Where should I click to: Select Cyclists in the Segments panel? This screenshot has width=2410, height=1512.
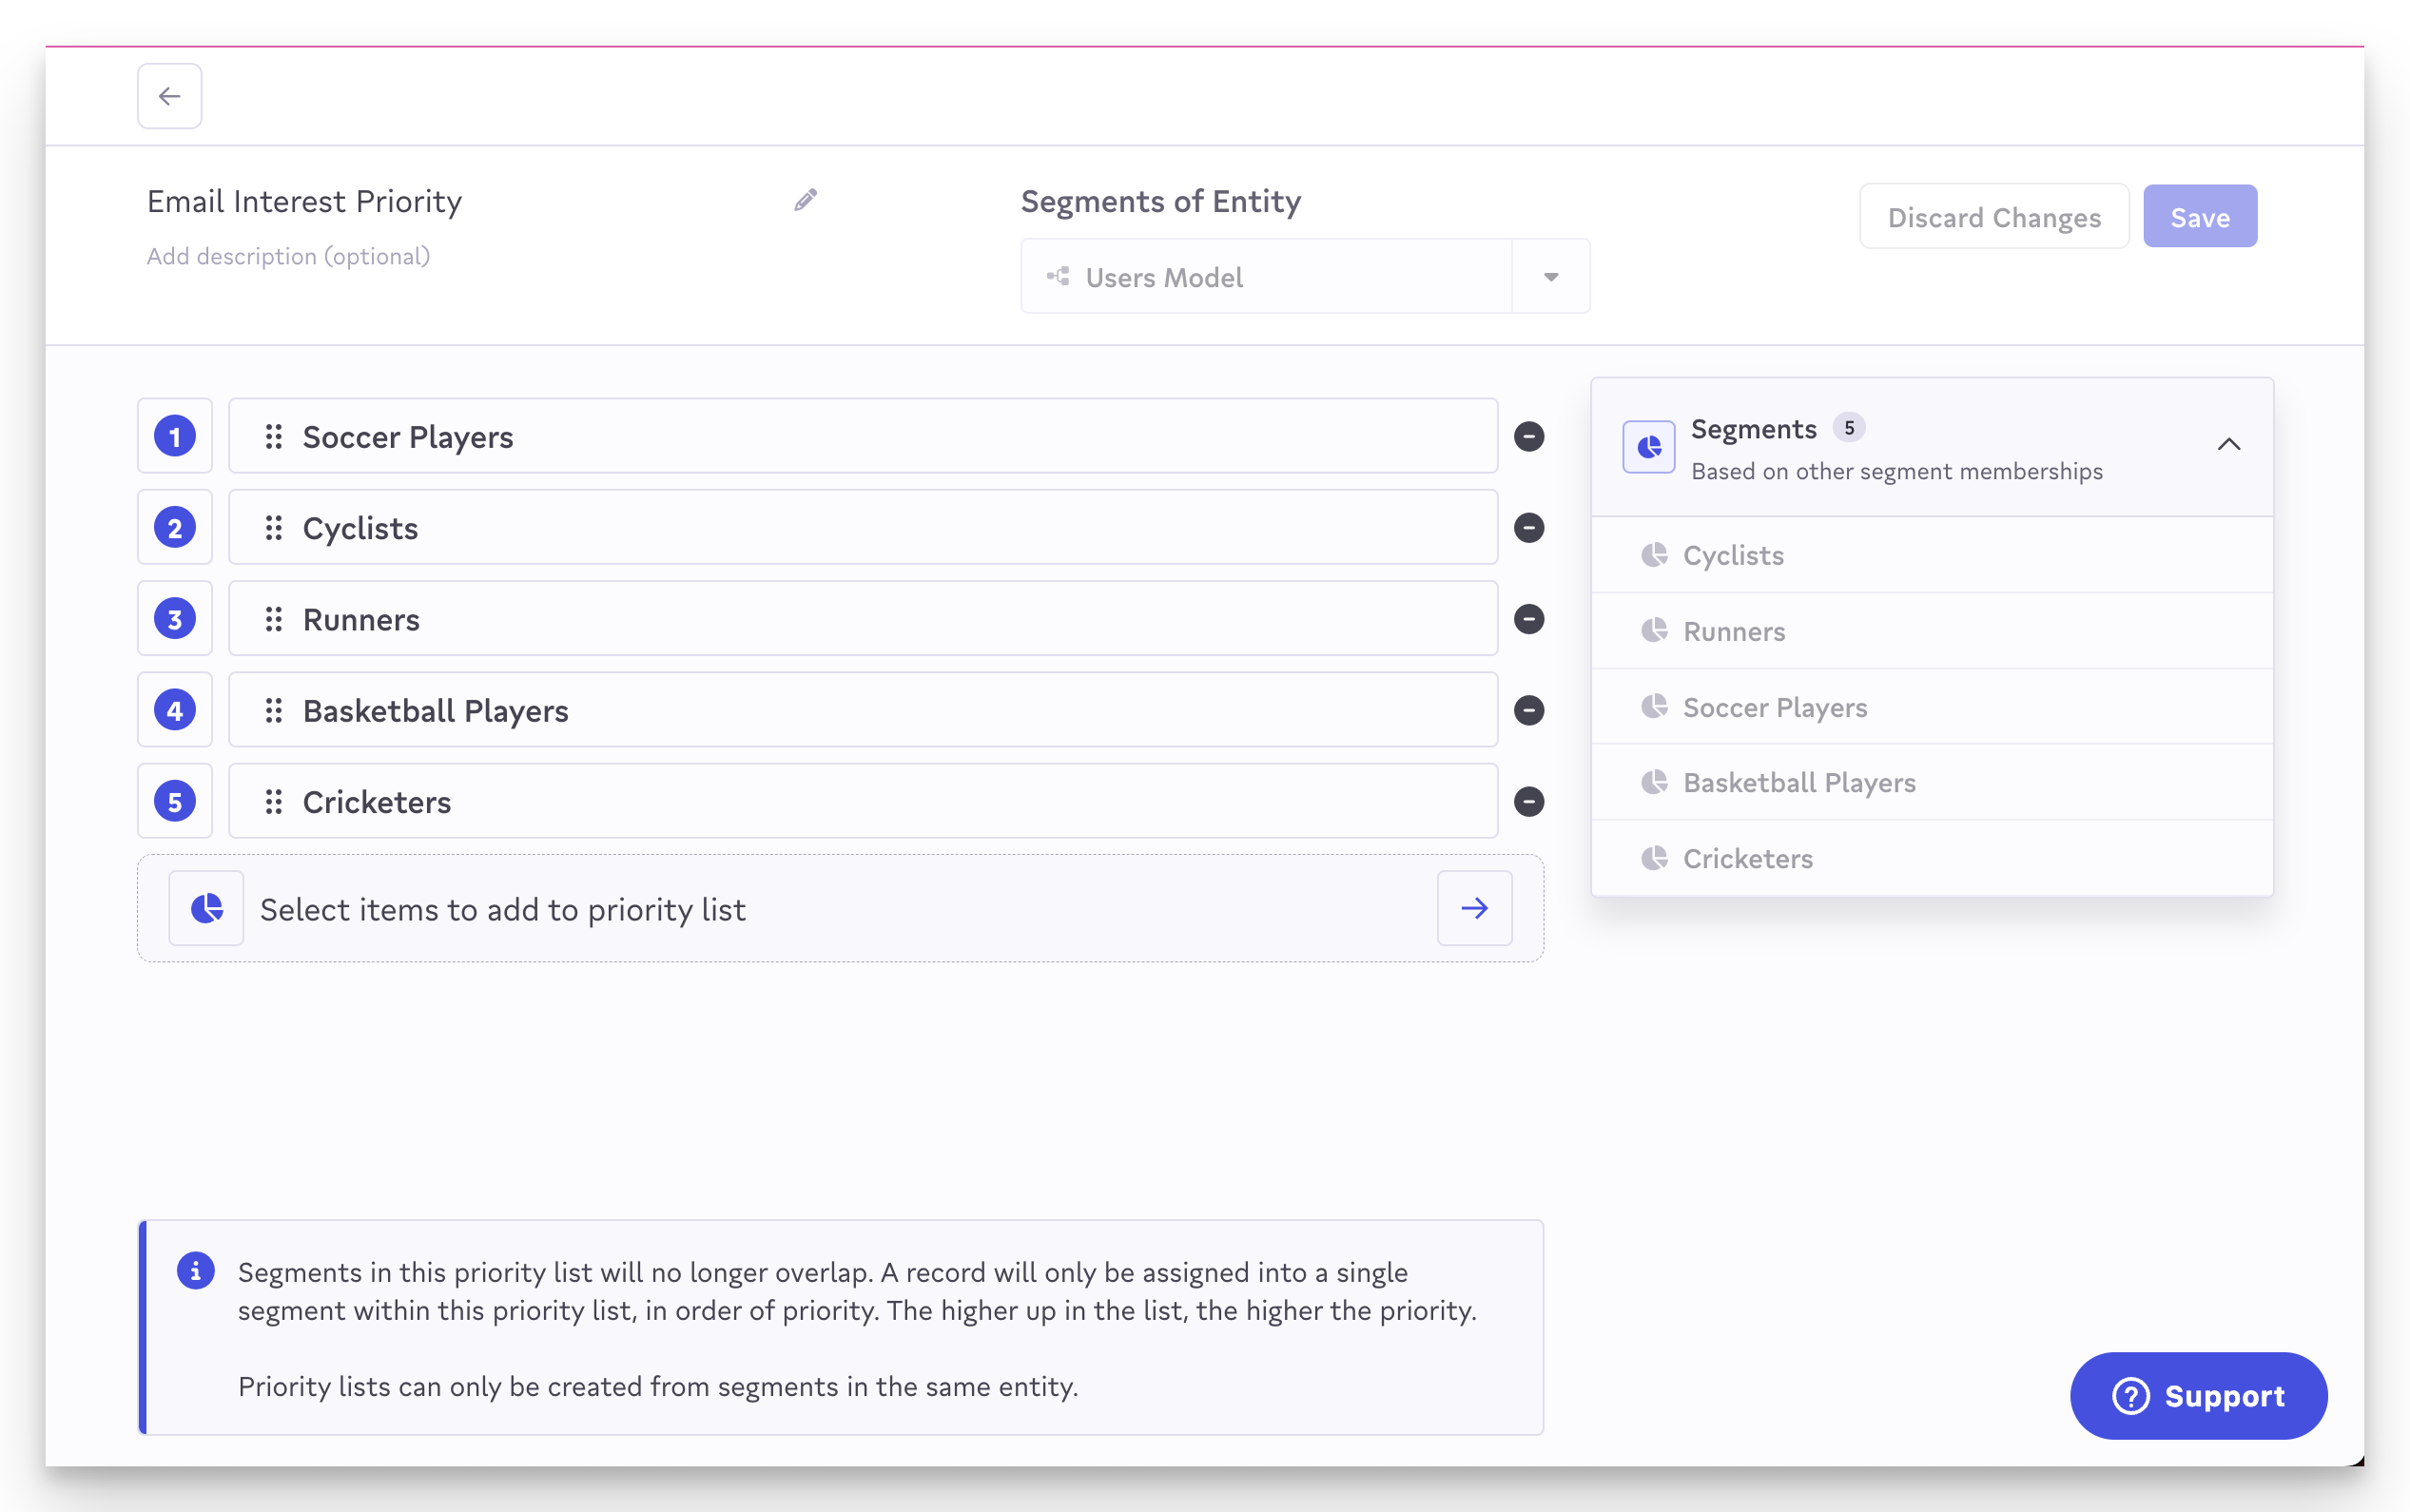1732,555
